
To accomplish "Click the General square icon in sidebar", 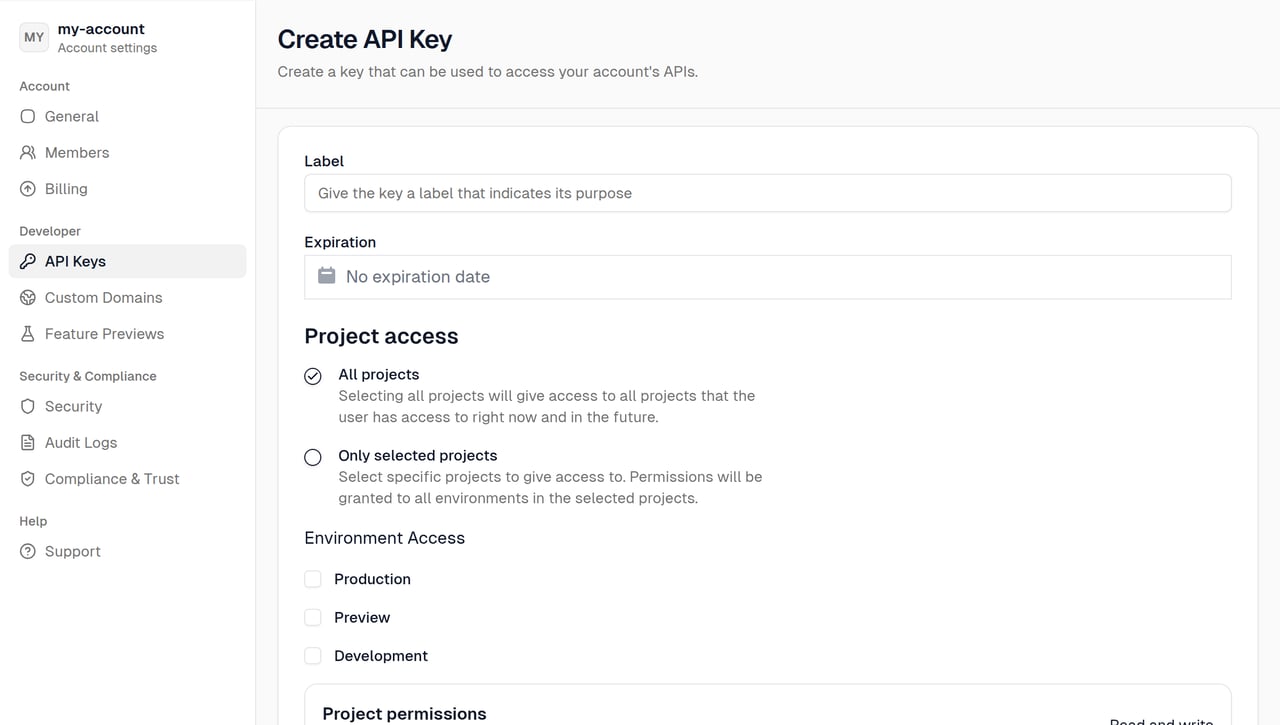I will [28, 116].
